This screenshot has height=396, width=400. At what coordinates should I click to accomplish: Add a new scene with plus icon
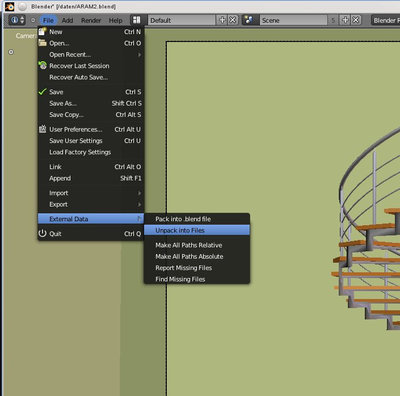pos(345,20)
